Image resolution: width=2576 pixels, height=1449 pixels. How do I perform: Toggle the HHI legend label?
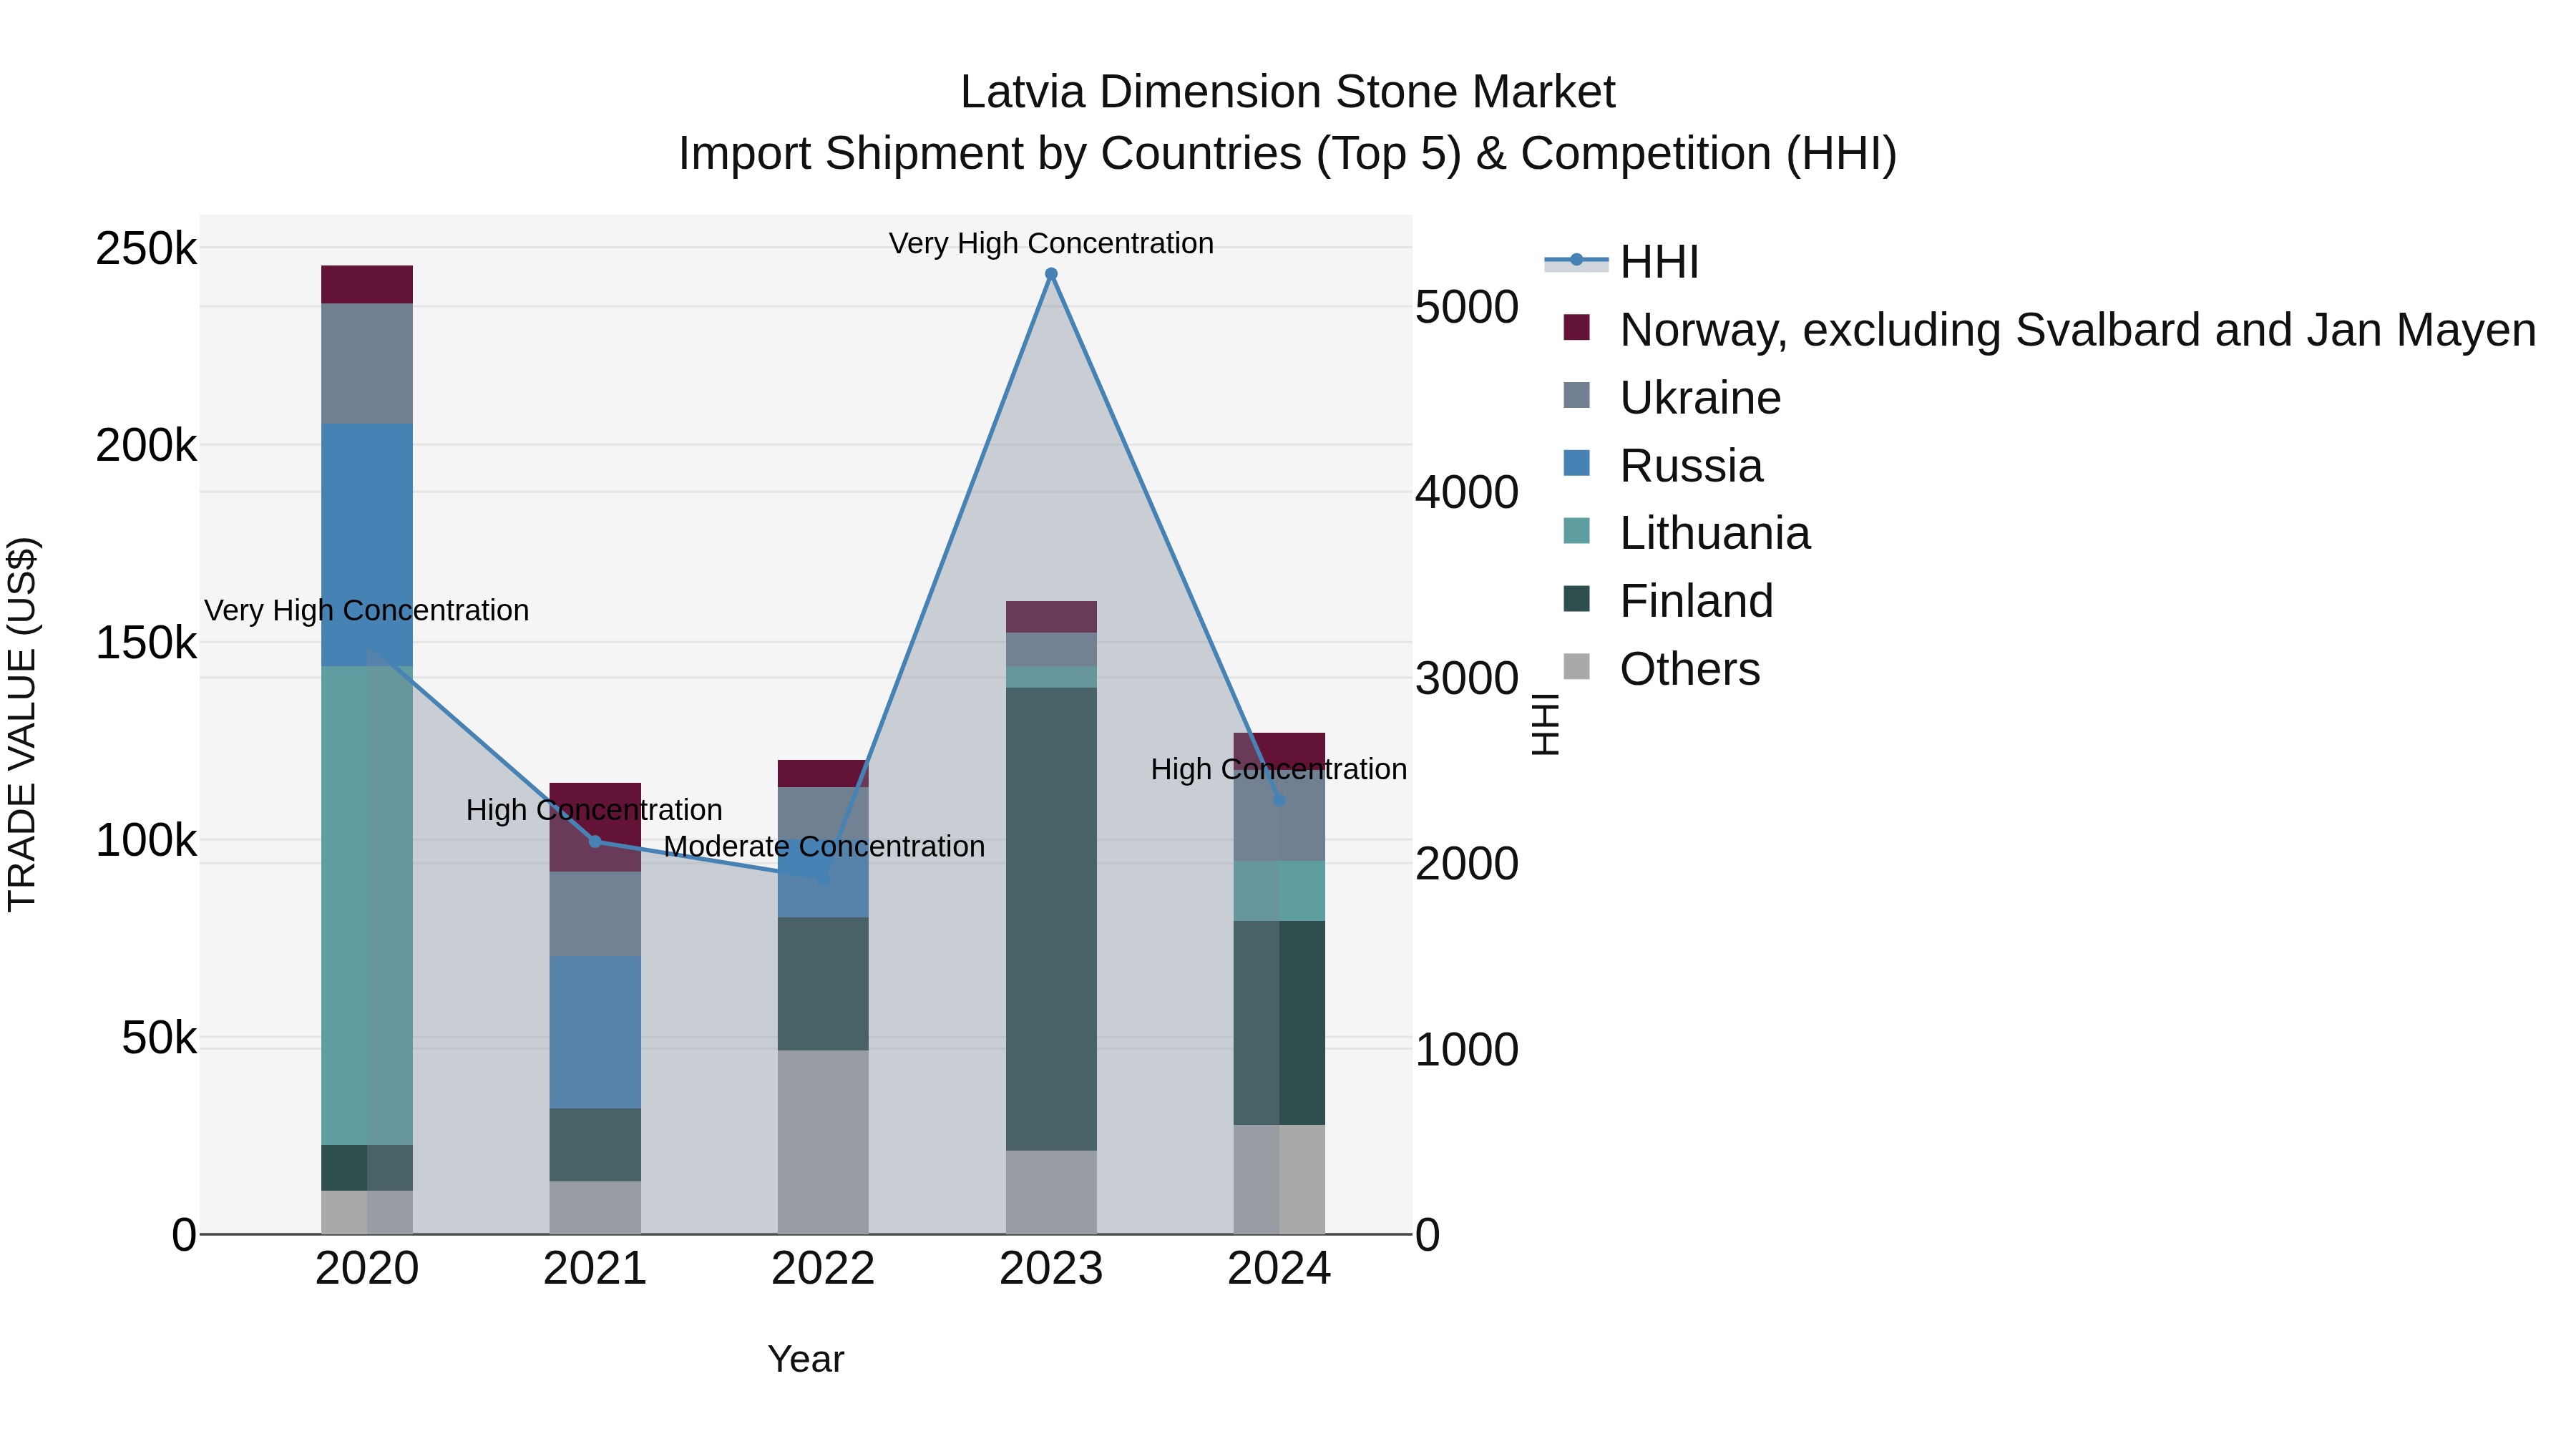[1659, 262]
